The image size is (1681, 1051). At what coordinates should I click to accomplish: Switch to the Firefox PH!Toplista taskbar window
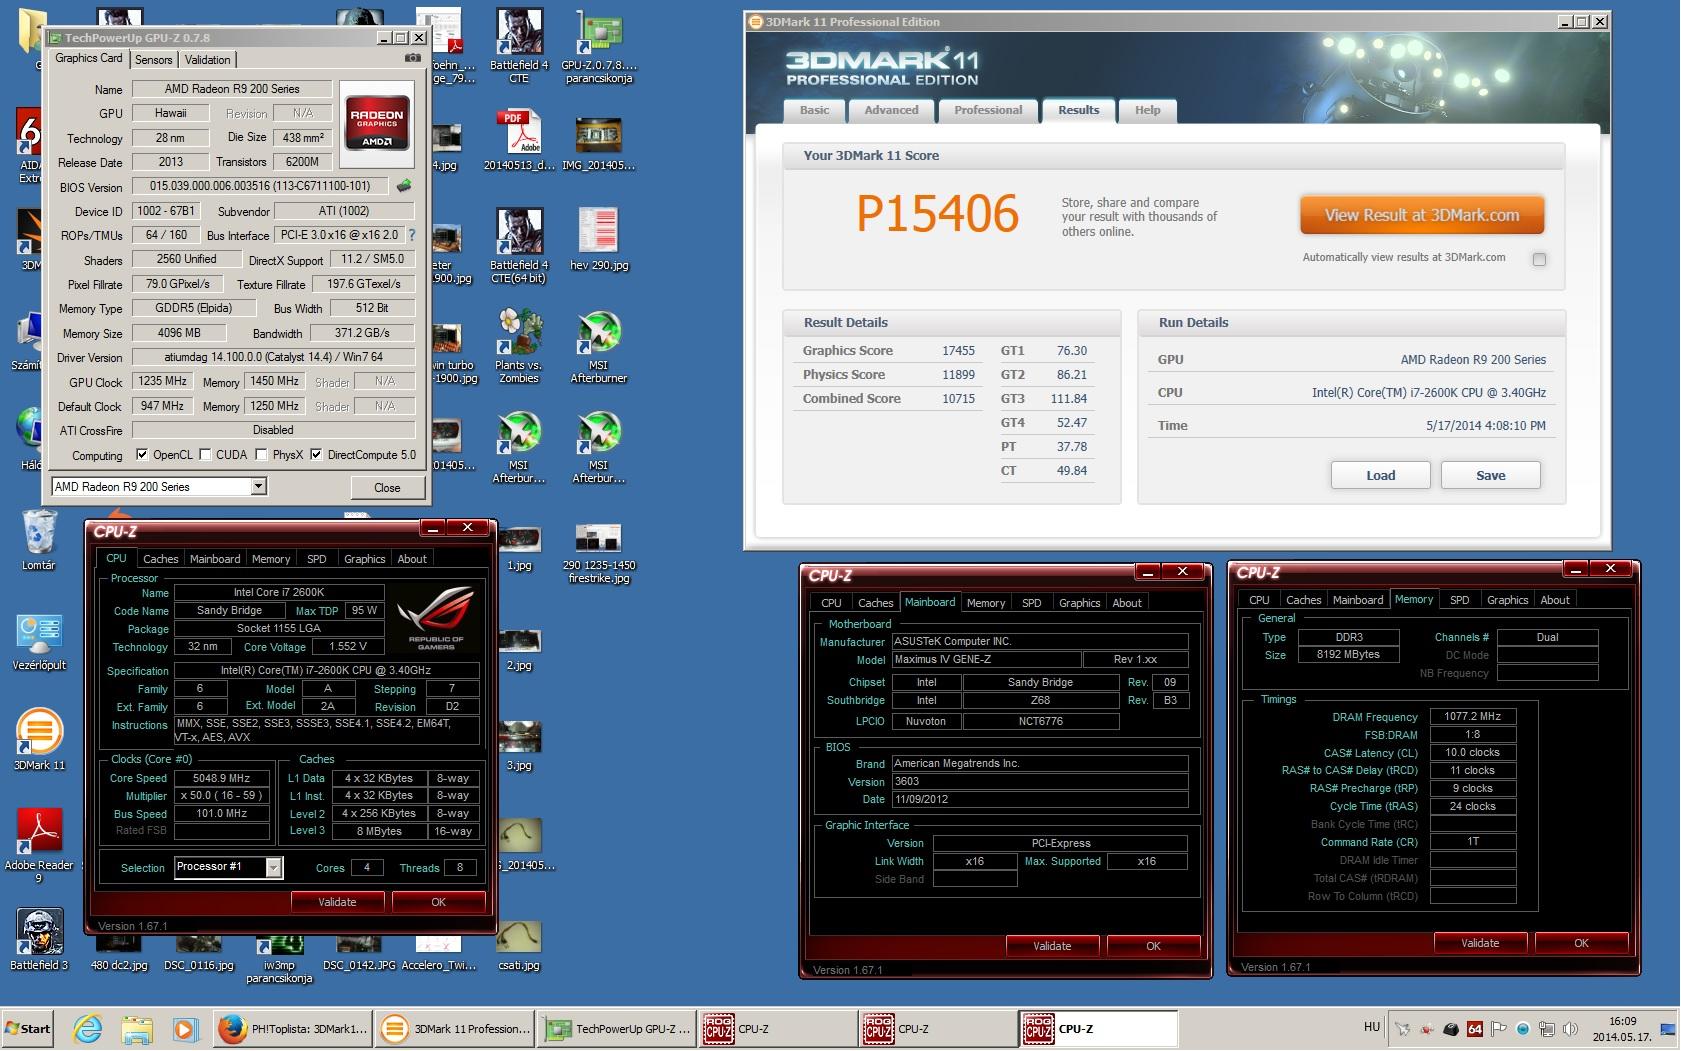pos(294,1029)
